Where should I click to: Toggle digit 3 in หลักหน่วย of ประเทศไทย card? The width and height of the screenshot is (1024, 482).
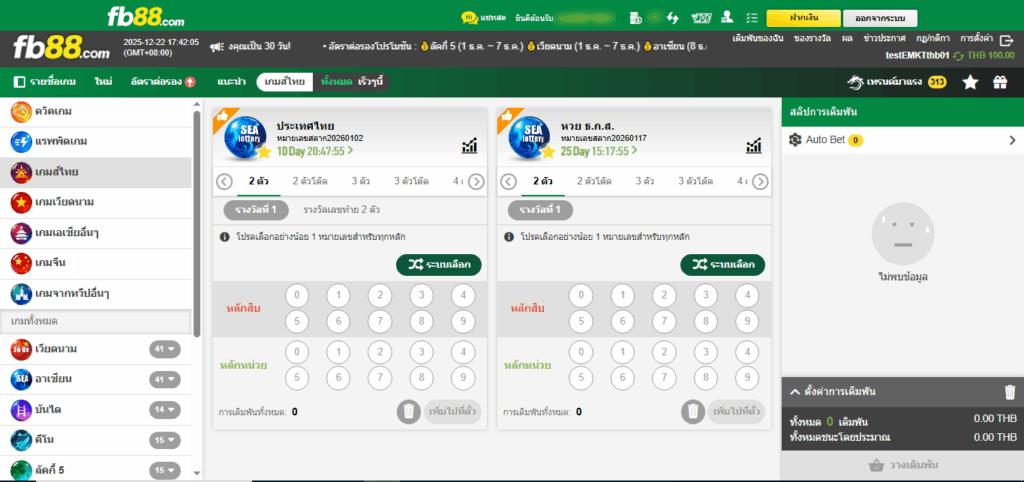click(x=421, y=353)
